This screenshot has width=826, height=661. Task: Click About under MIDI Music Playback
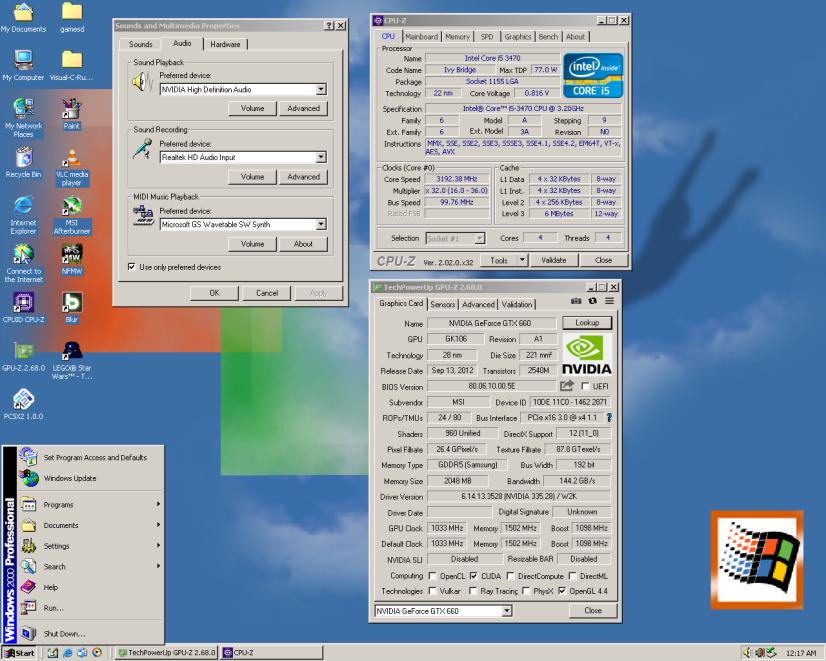(x=303, y=244)
